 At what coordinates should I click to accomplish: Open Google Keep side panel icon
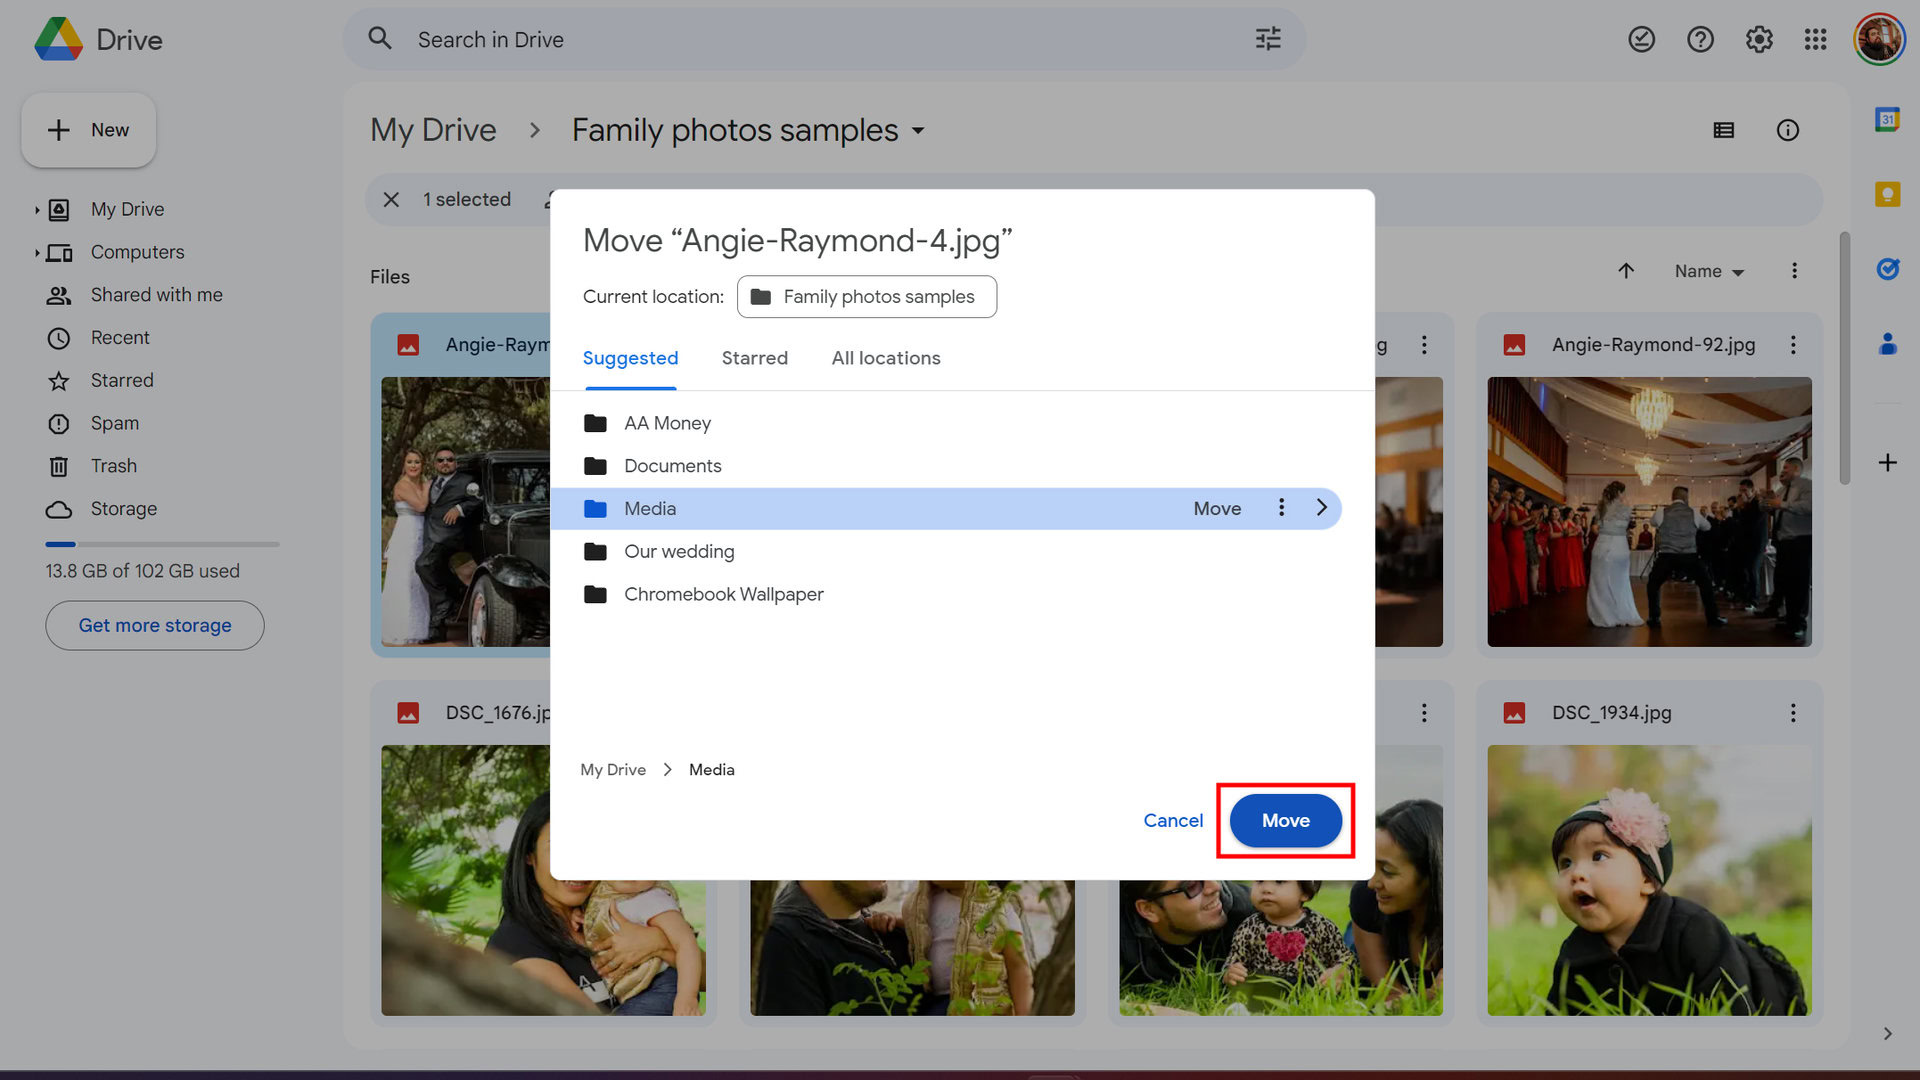1887,194
